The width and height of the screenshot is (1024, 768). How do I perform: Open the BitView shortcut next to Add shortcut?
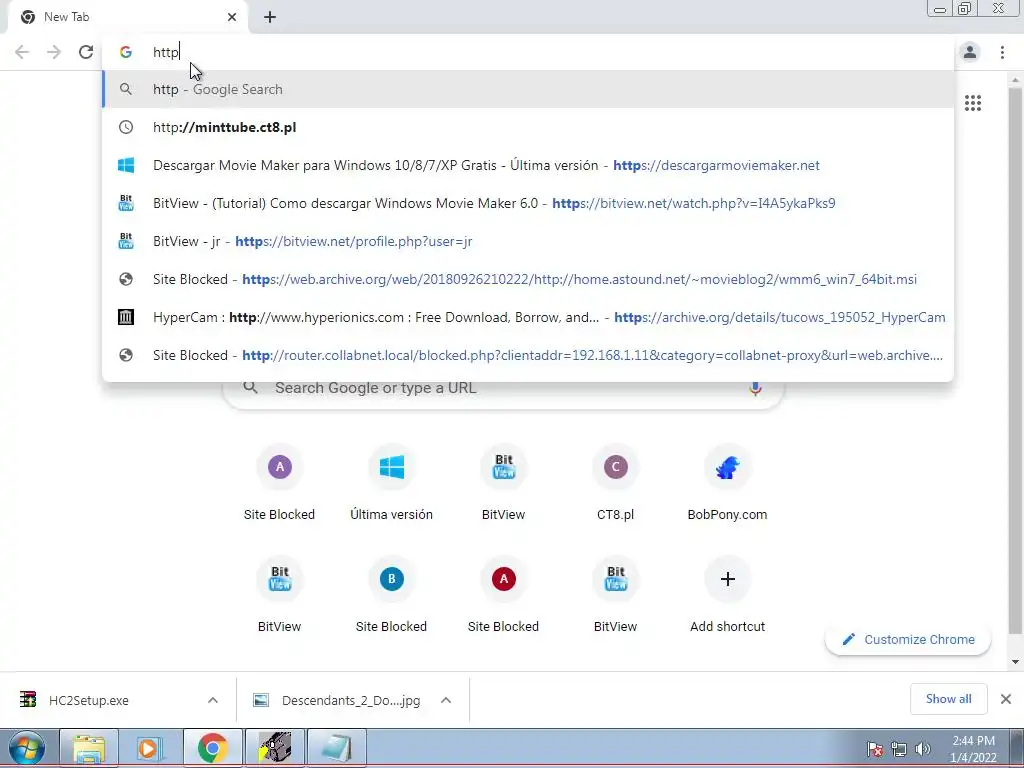pos(615,594)
